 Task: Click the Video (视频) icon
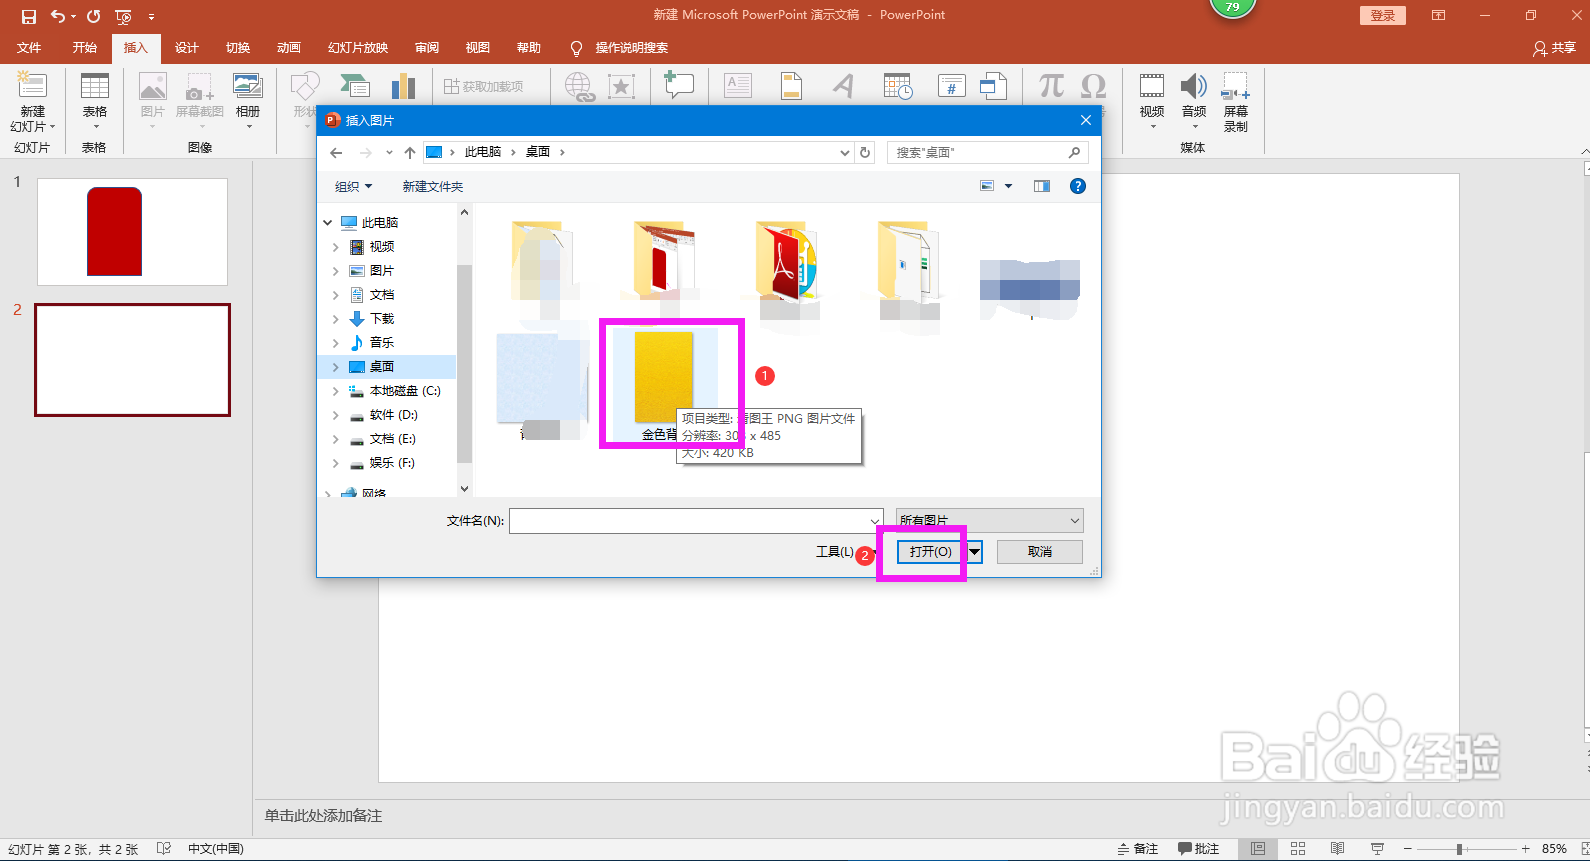pyautogui.click(x=1152, y=86)
